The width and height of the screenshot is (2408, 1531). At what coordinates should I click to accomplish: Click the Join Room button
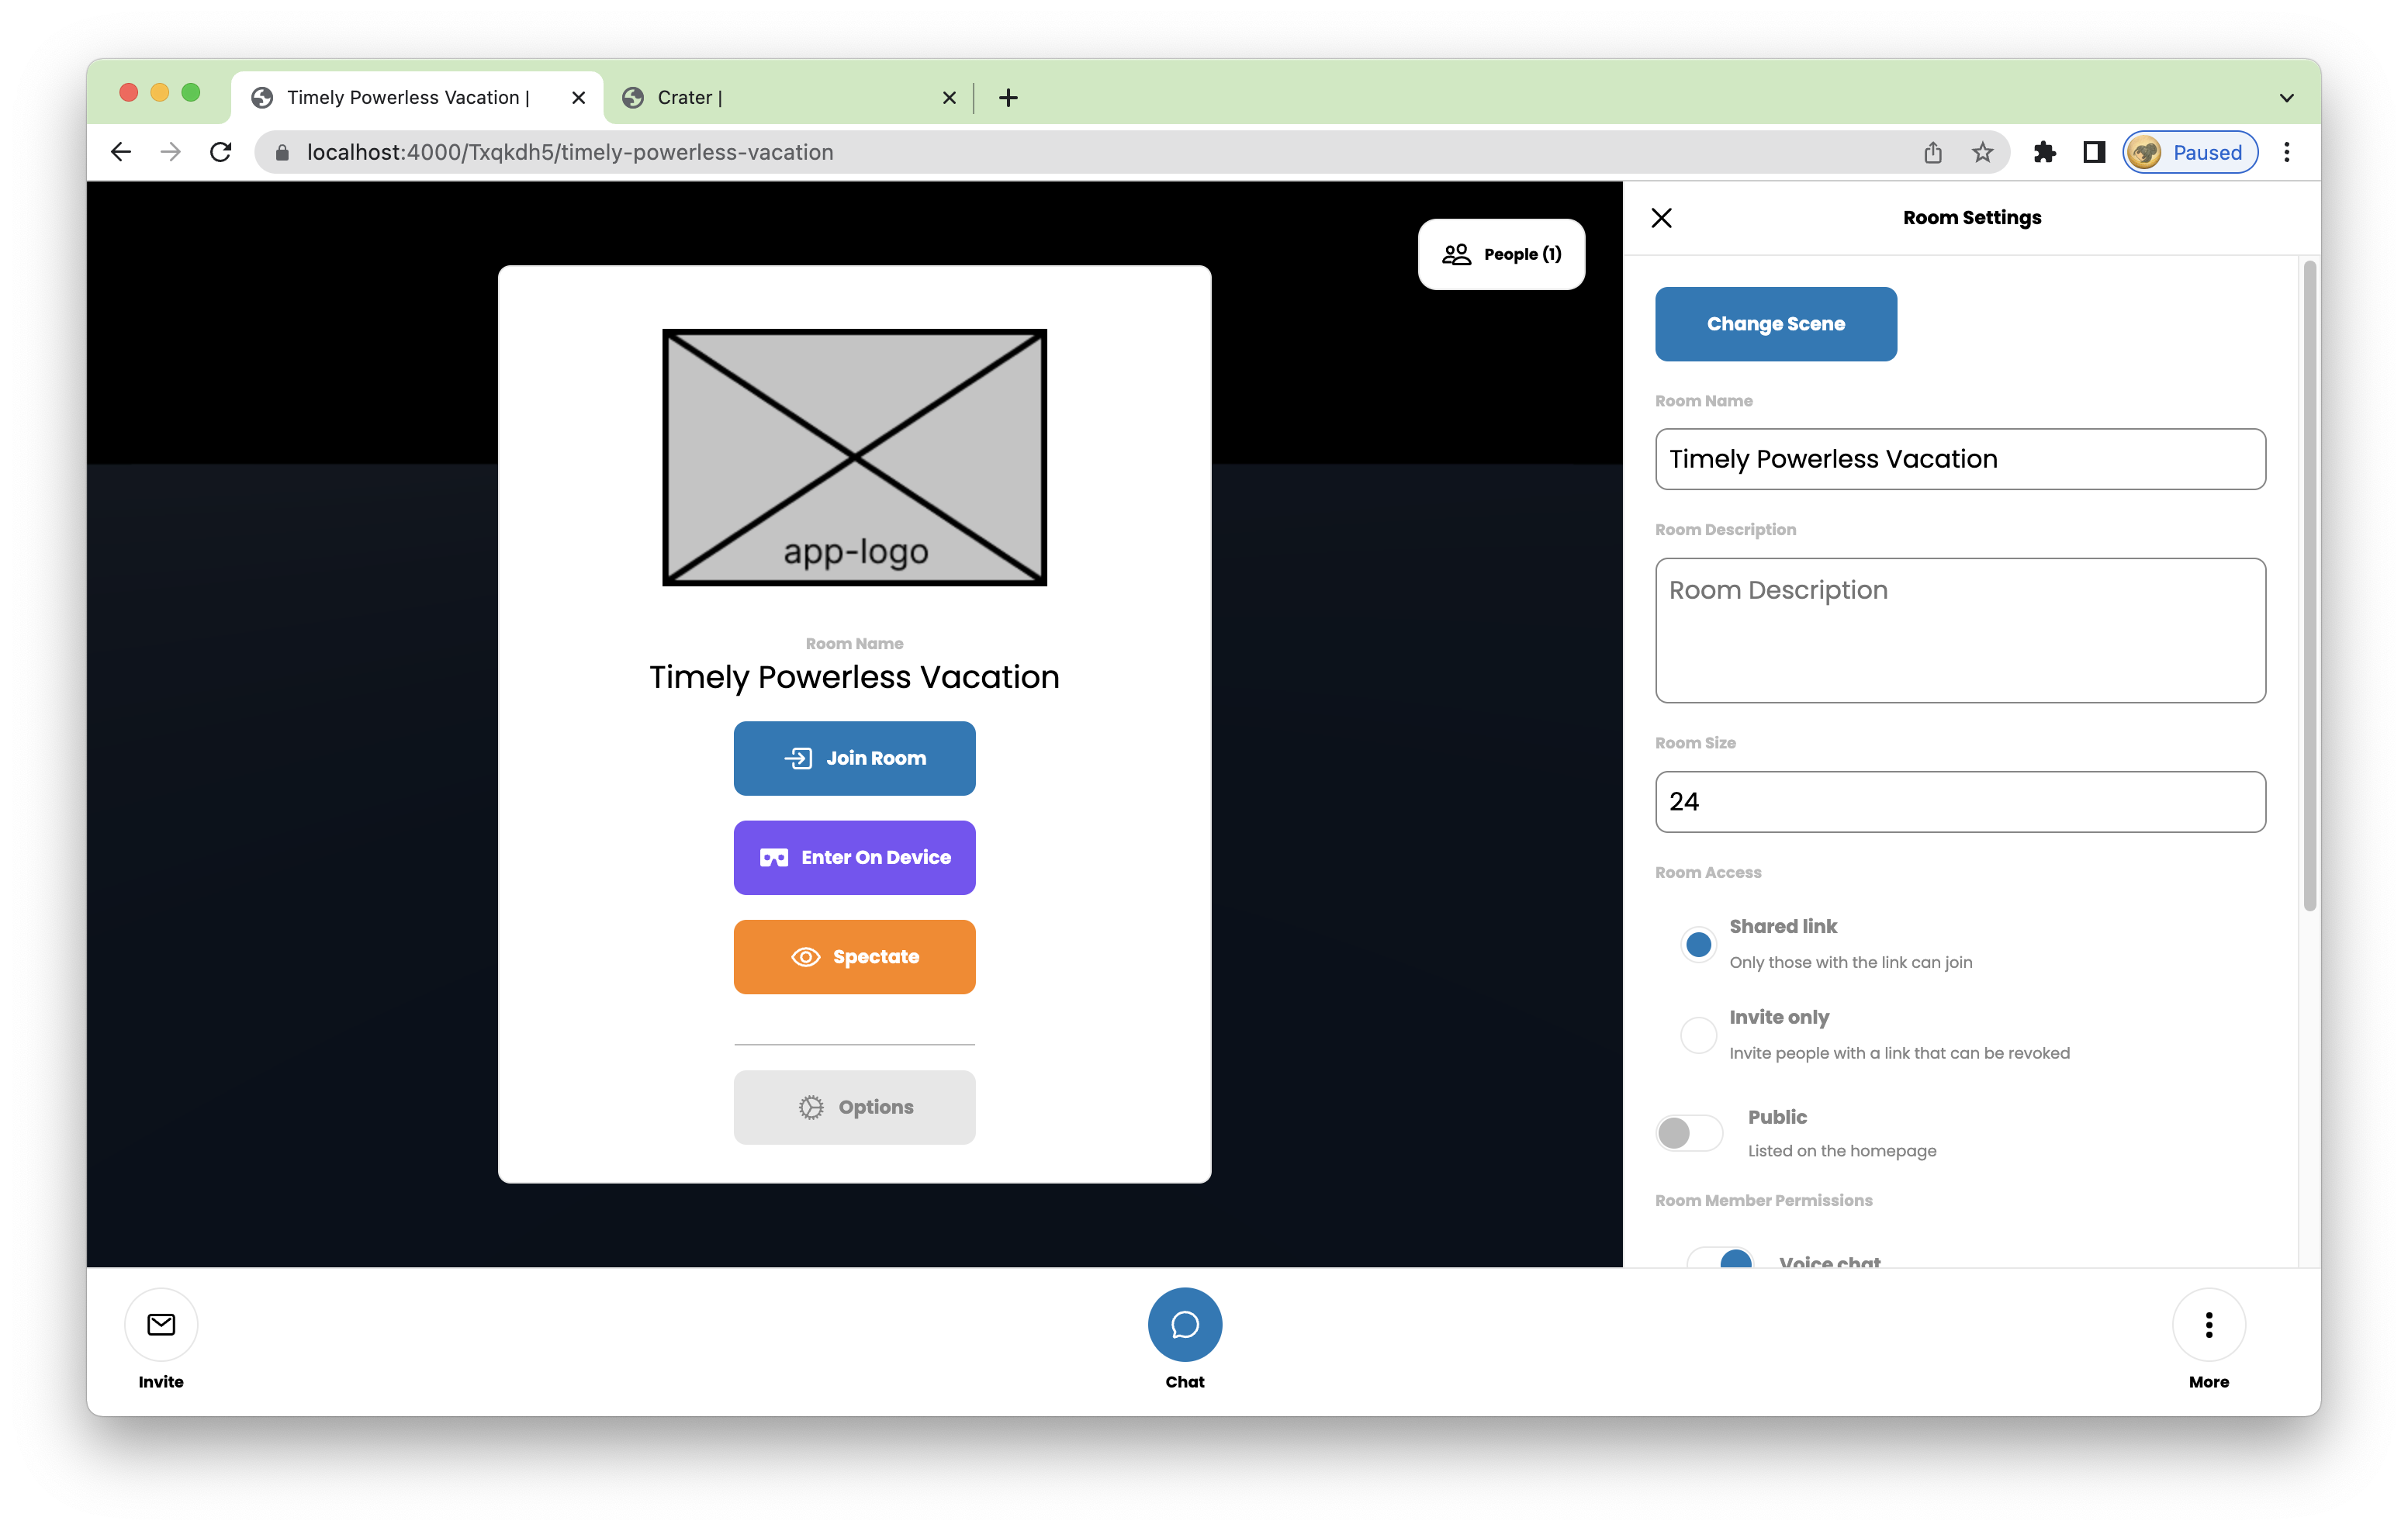(854, 758)
